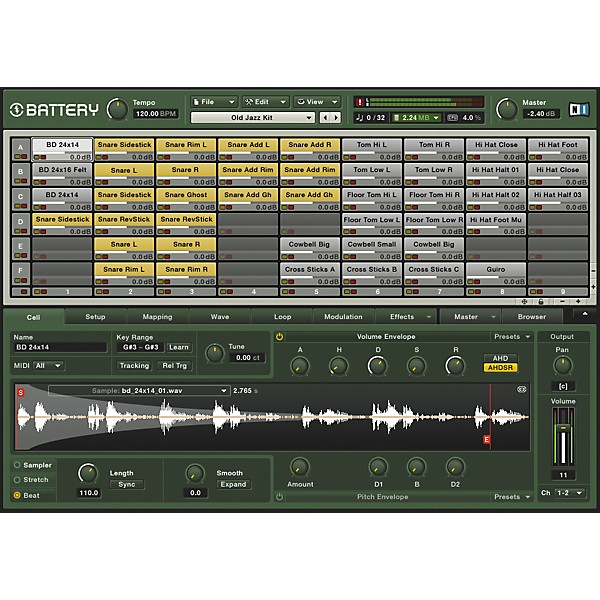
Task: Select the Beat mode radio button
Action: (x=17, y=495)
